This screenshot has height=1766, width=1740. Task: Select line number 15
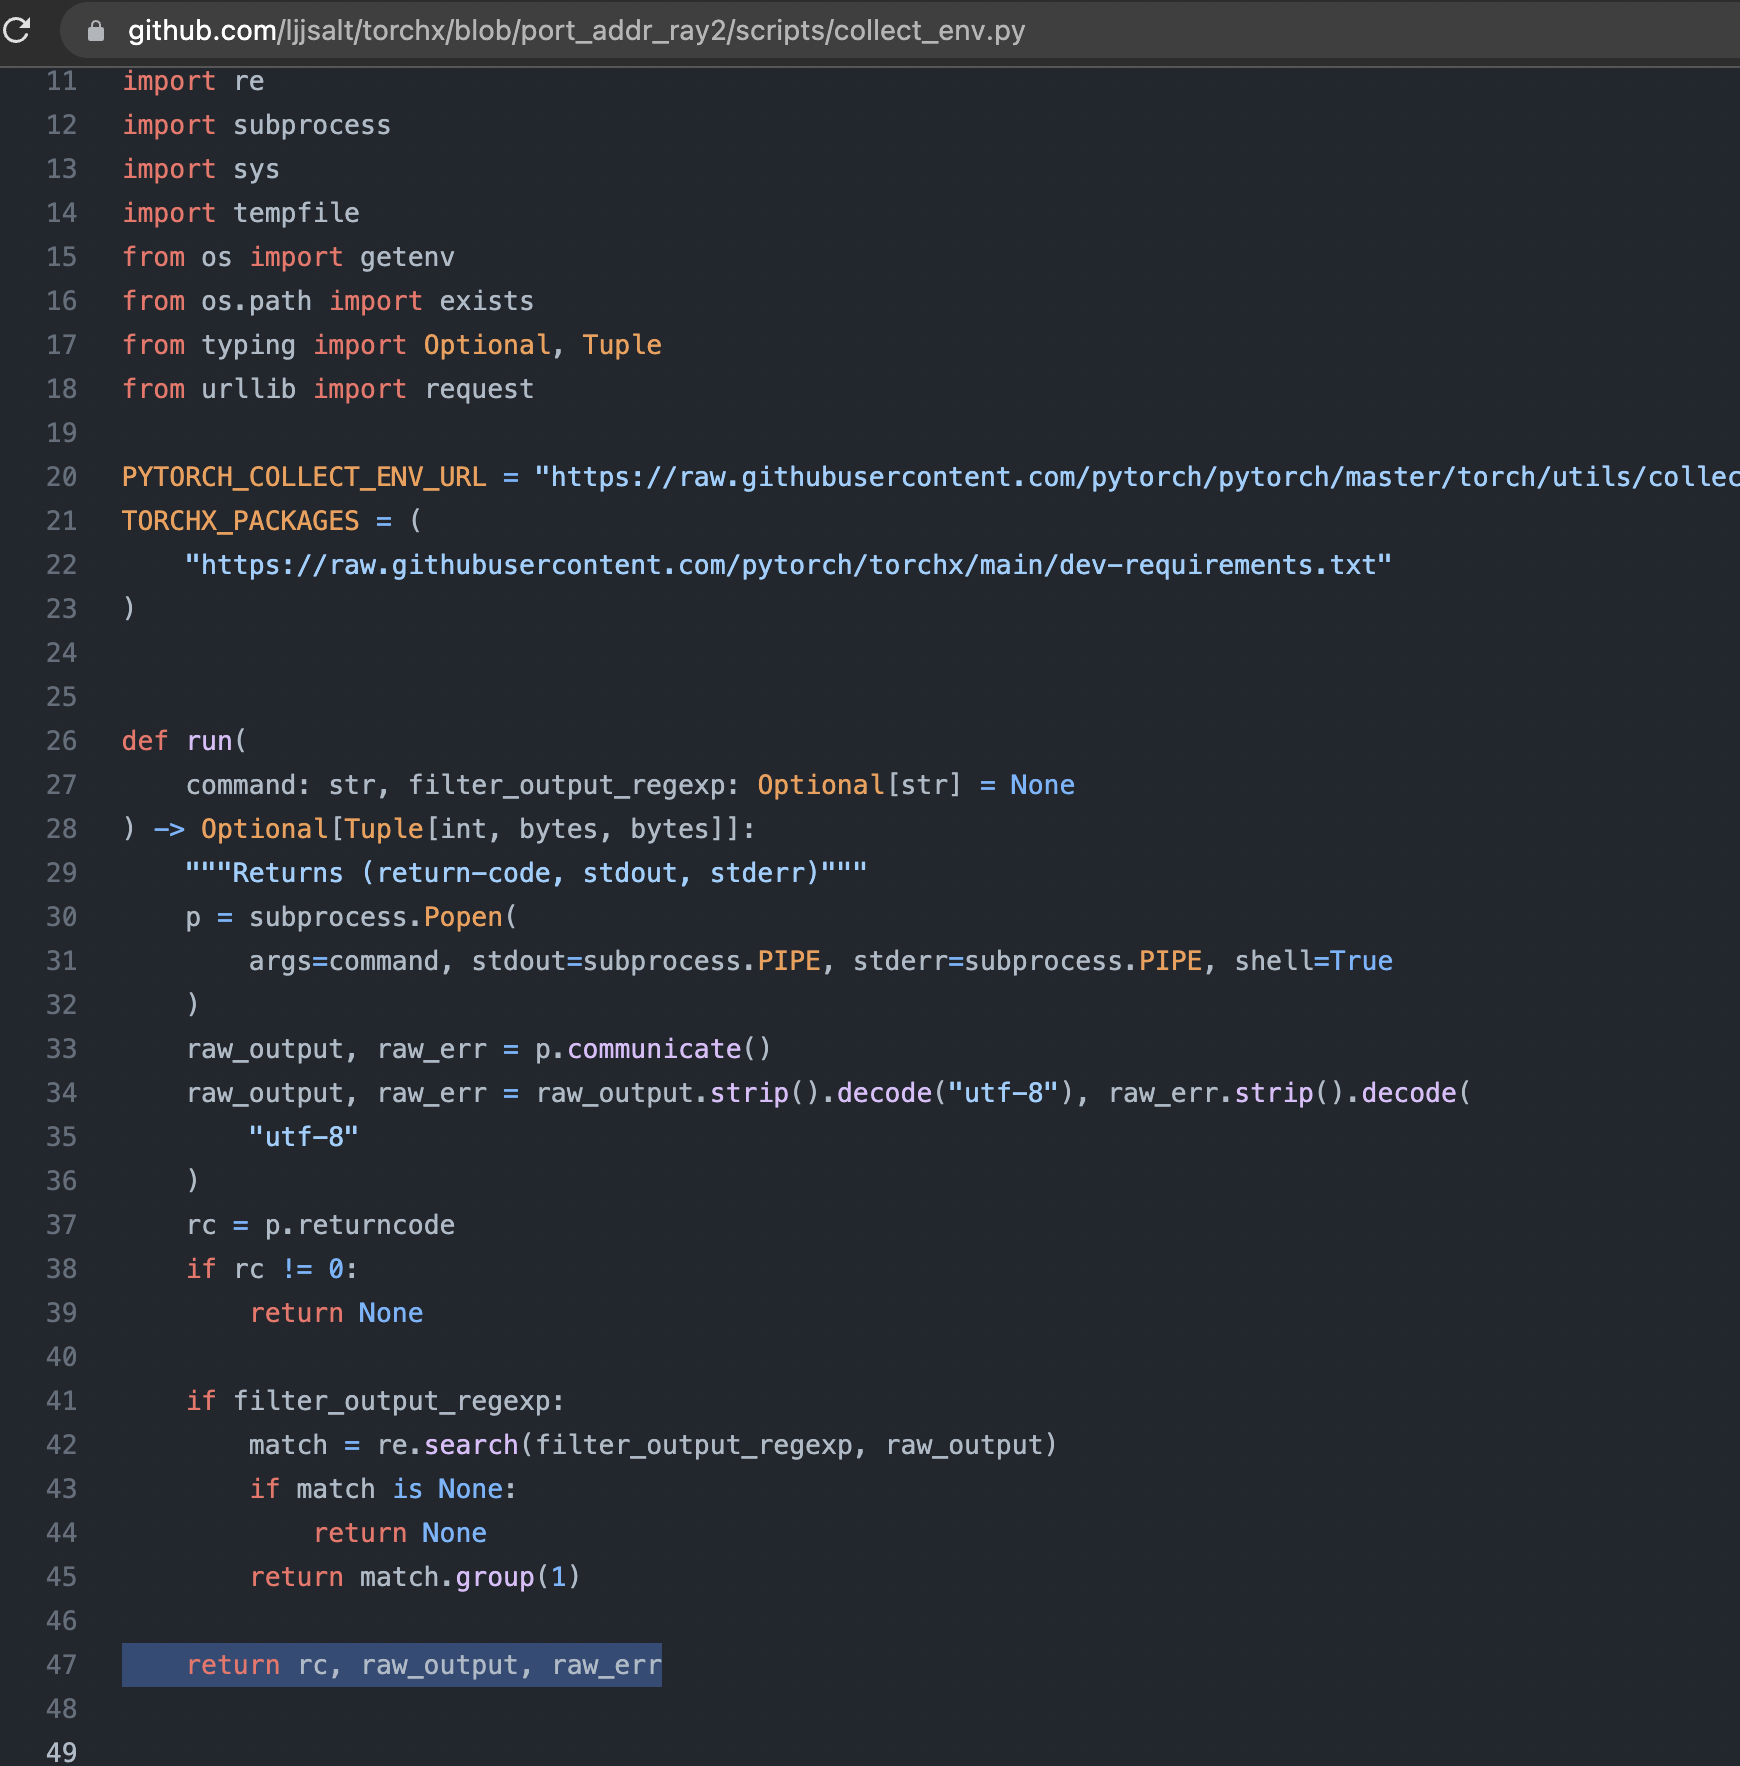pos(62,257)
